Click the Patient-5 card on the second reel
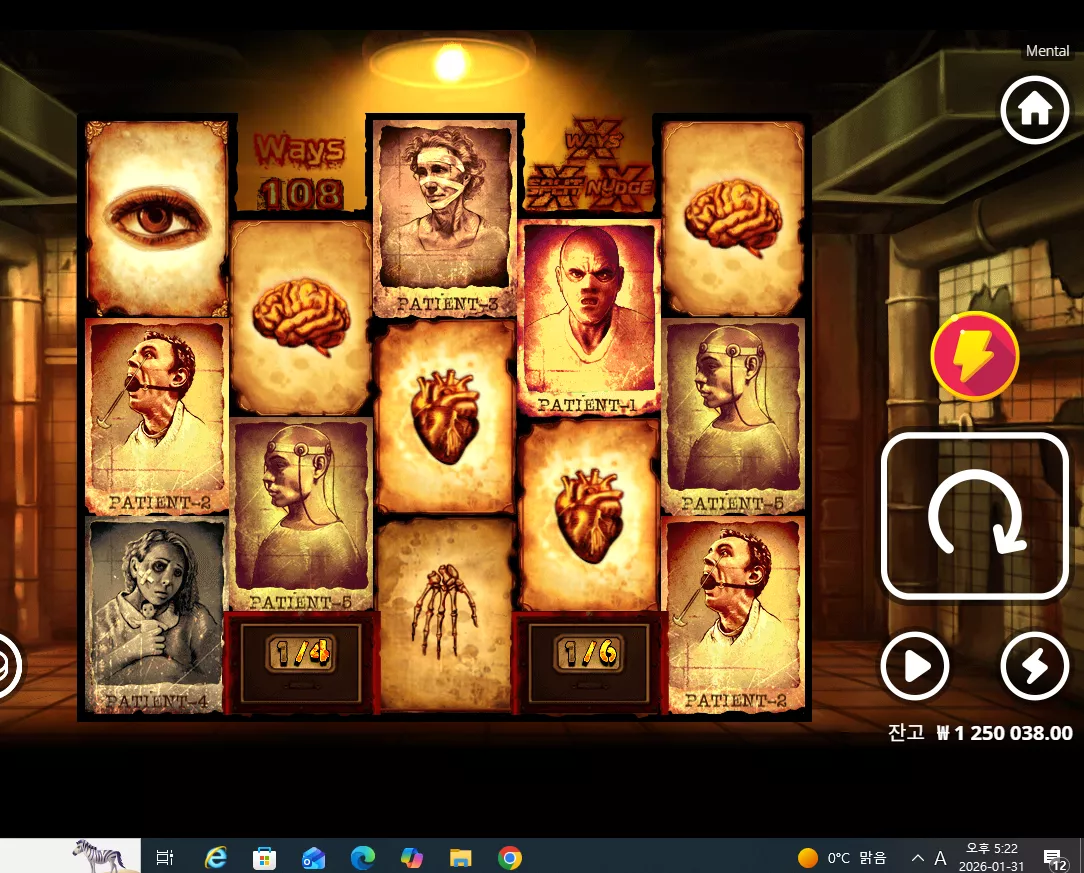The image size is (1084, 873). [301, 514]
